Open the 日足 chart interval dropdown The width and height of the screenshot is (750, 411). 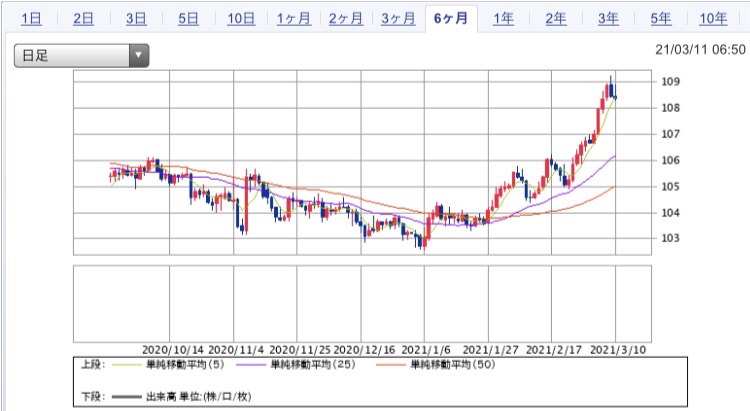[81, 56]
